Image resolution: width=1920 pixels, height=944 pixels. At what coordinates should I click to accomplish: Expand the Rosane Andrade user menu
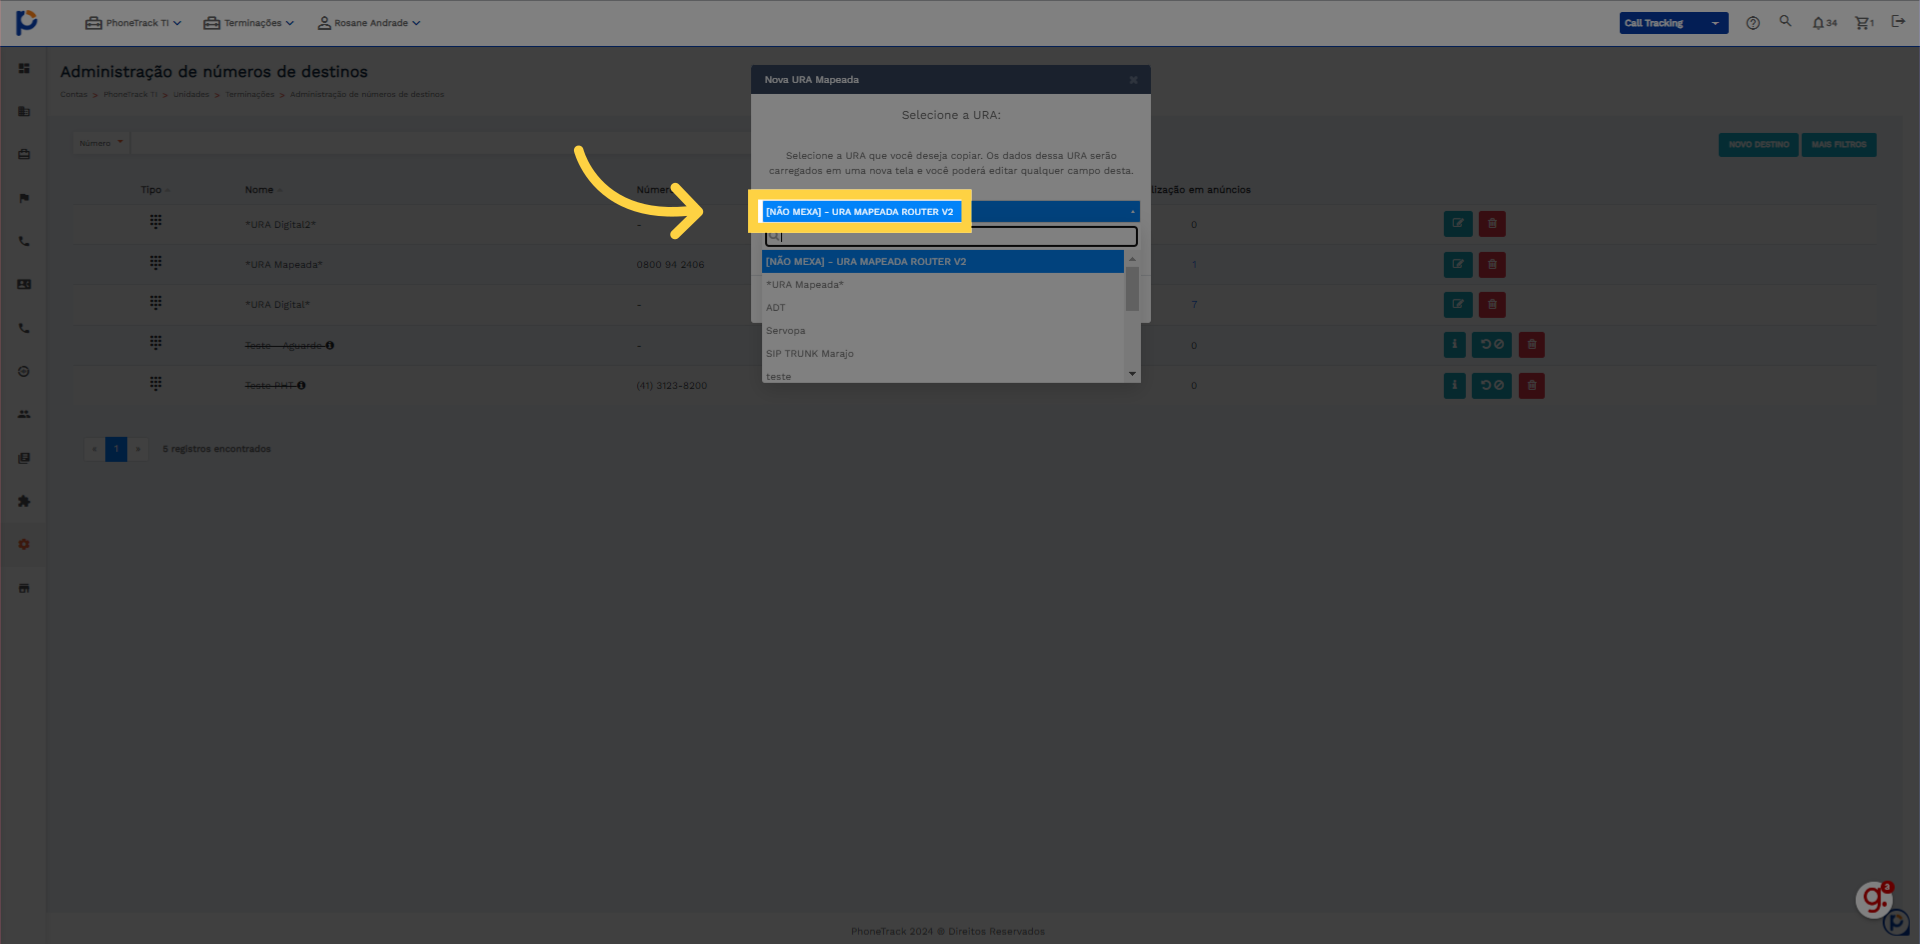[x=369, y=23]
